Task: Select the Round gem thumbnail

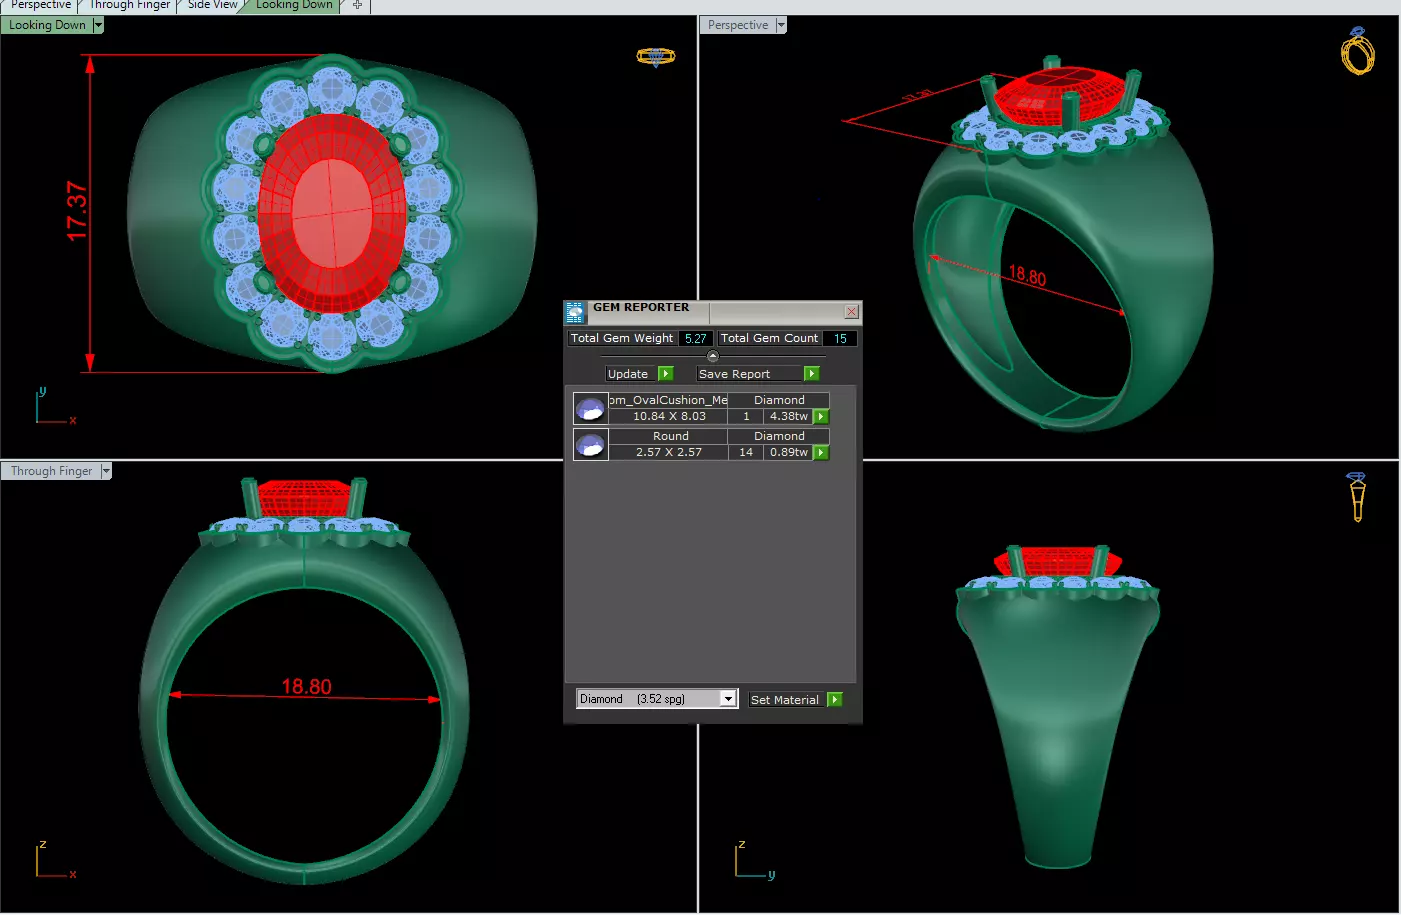Action: coord(590,444)
